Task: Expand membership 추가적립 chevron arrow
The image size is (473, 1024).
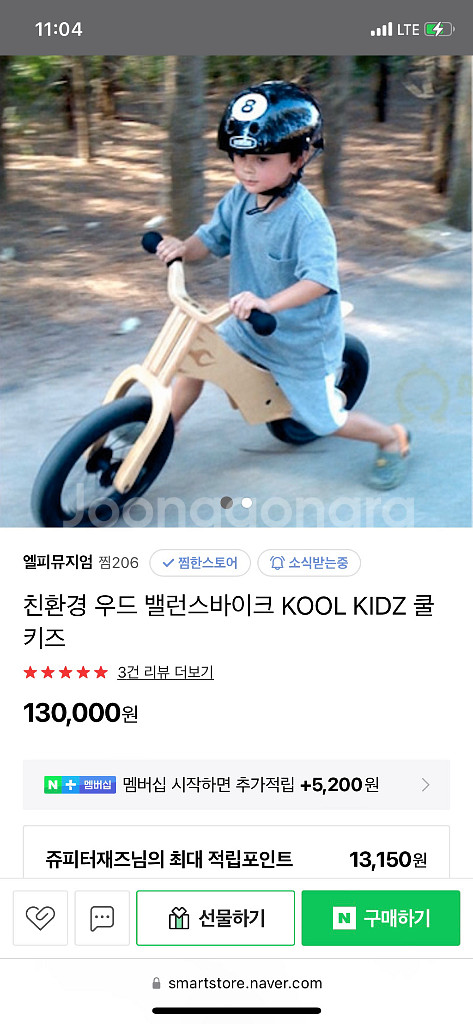Action: click(425, 784)
